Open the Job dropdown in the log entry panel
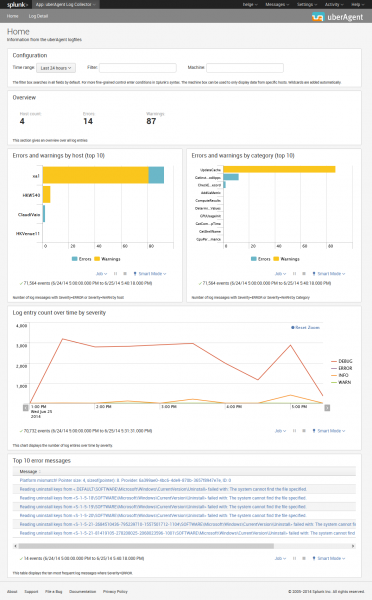 (281, 430)
